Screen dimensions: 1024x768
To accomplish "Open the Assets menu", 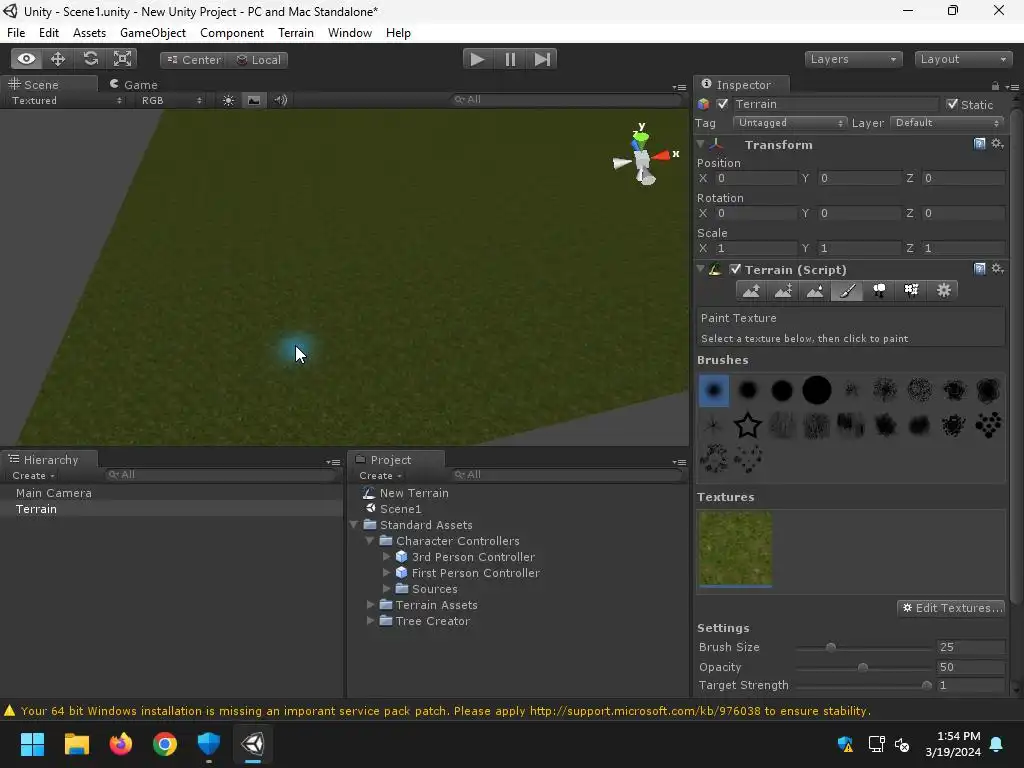I will click(89, 33).
